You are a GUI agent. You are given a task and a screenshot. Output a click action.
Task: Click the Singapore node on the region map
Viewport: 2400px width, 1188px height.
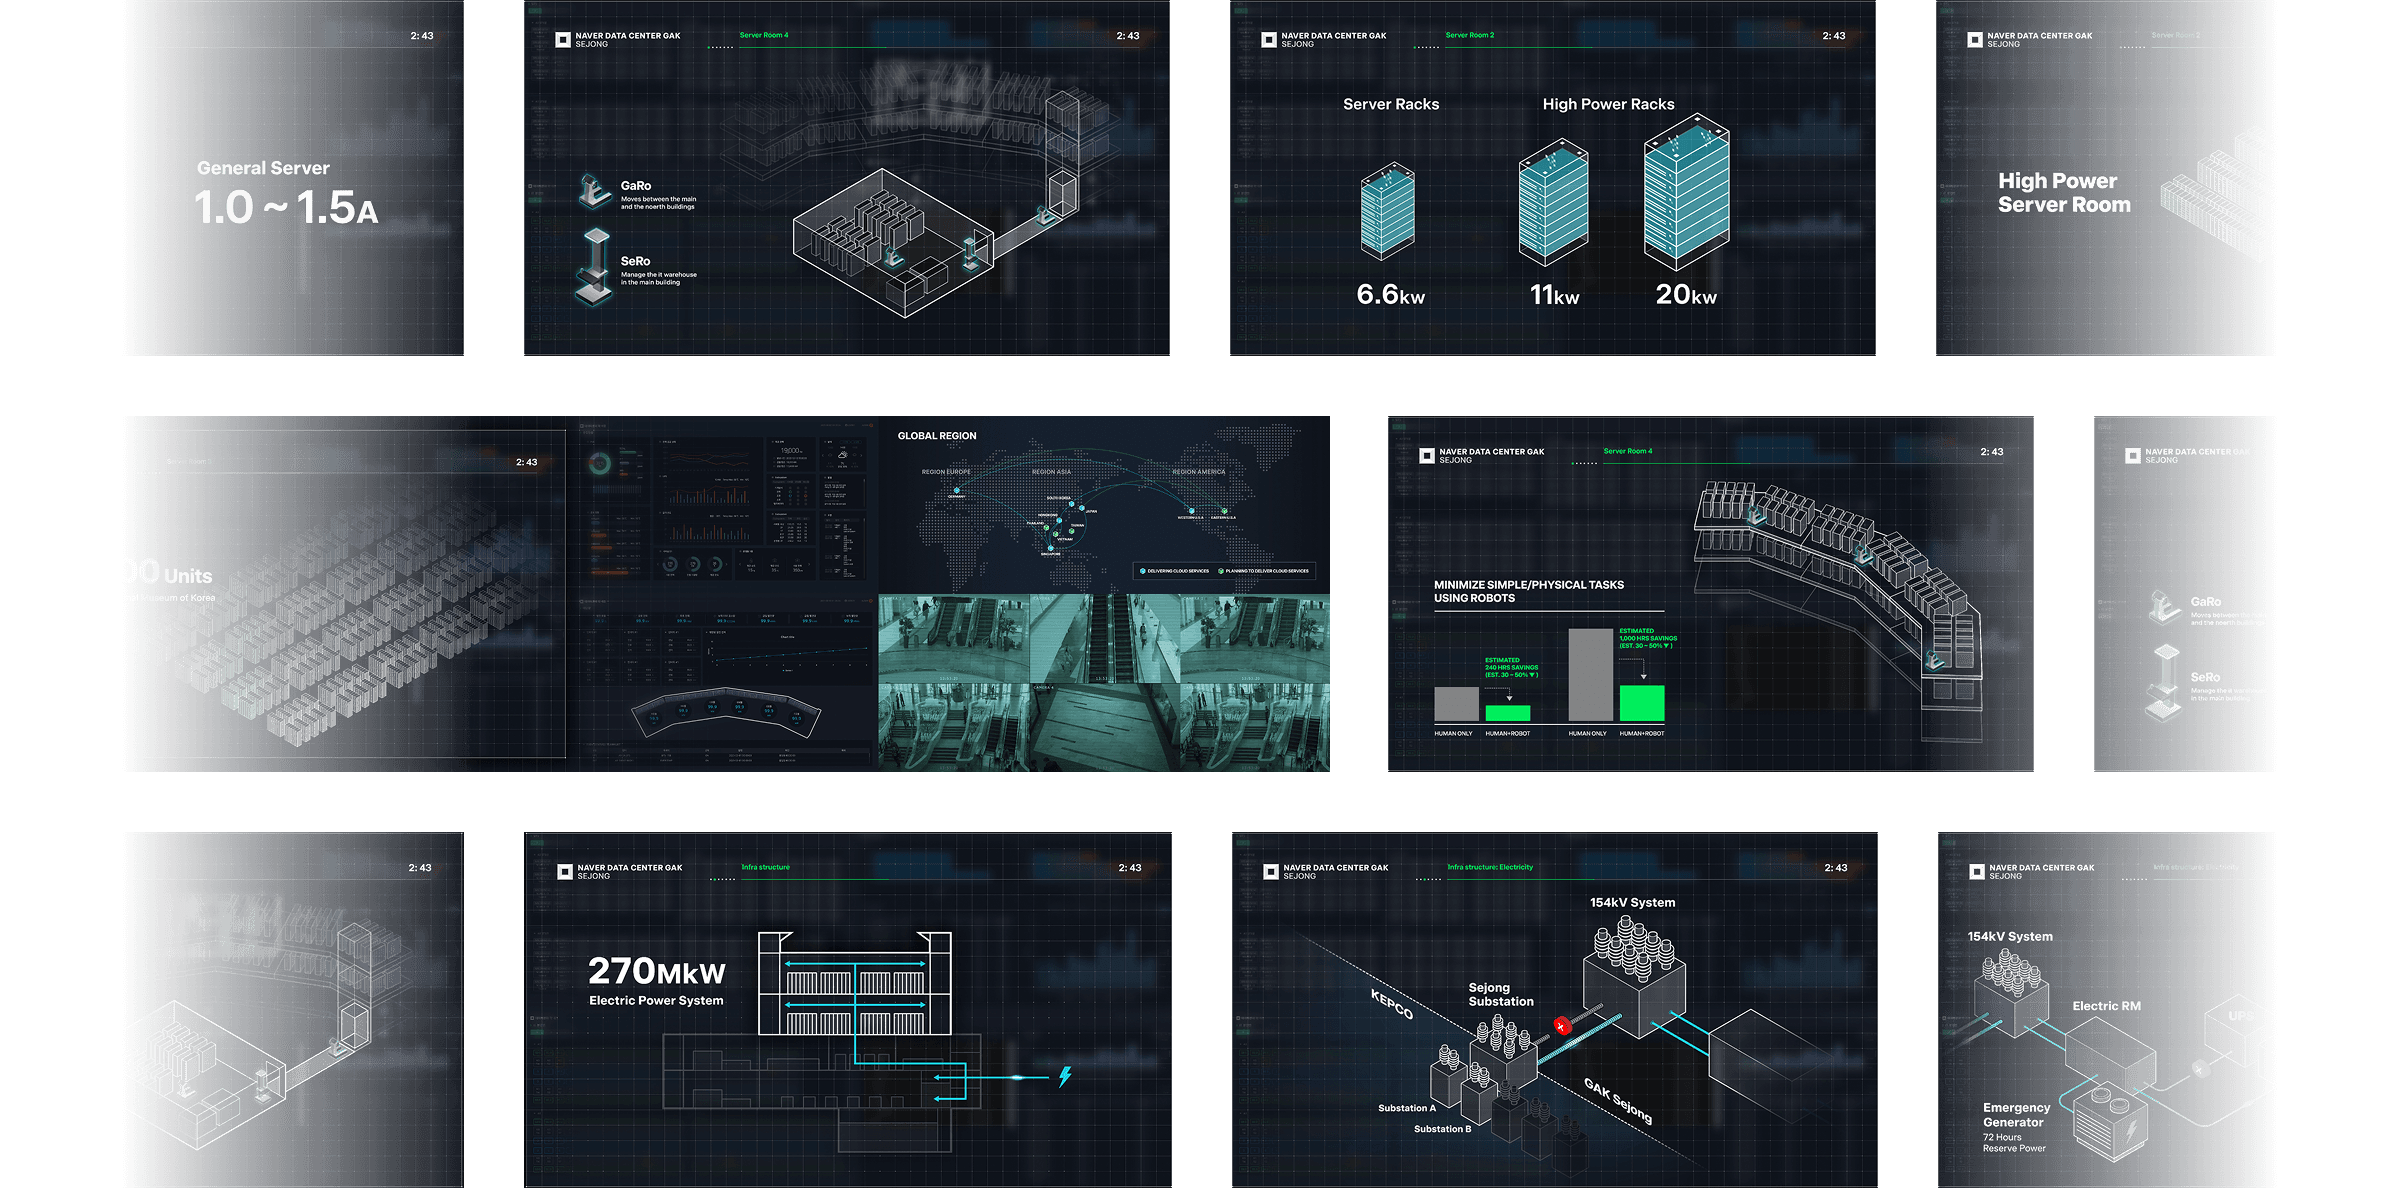(1050, 548)
